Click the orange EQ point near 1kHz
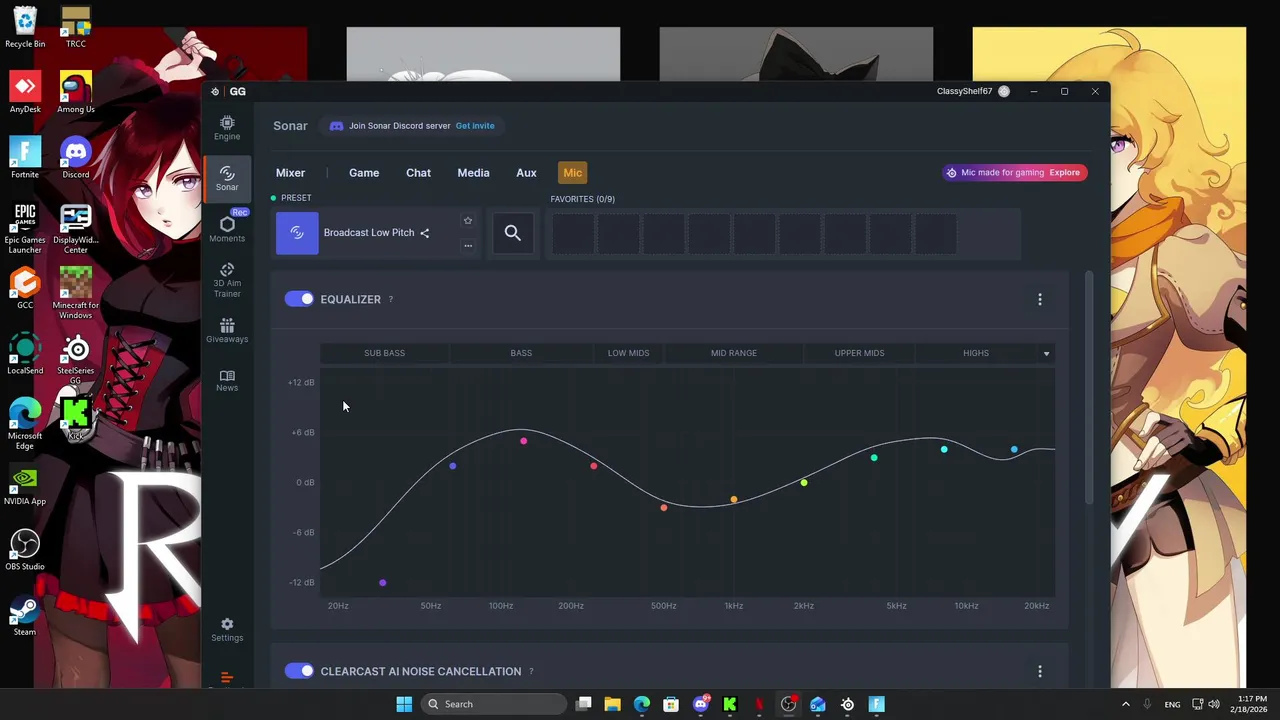Screen dimensions: 1280x720 point(734,500)
